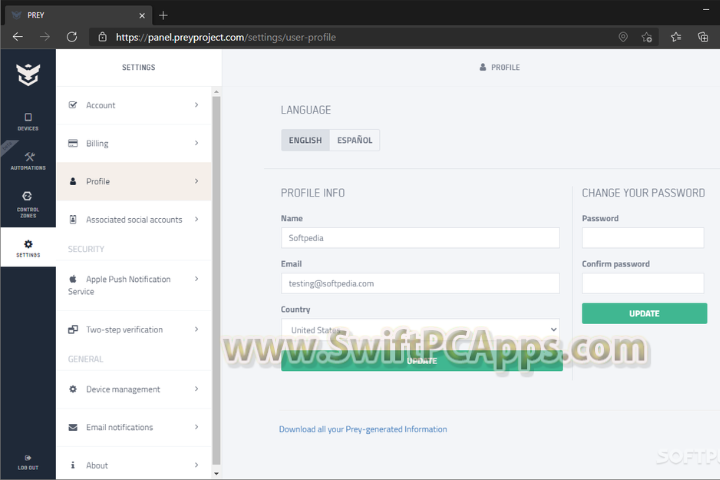Open the Devices section
Viewport: 720px width, 480px height.
pyautogui.click(x=28, y=122)
